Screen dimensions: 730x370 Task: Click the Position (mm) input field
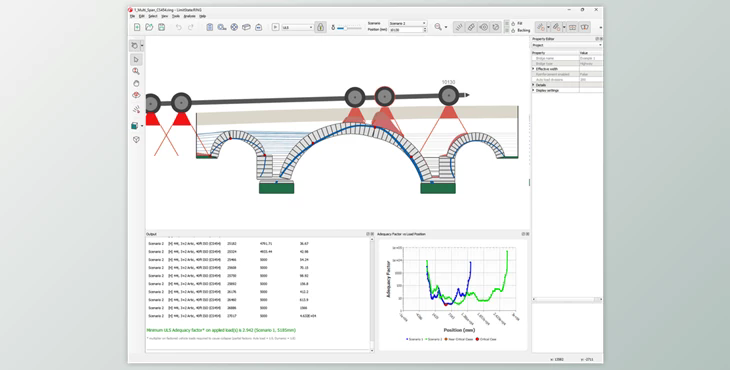(x=406, y=29)
